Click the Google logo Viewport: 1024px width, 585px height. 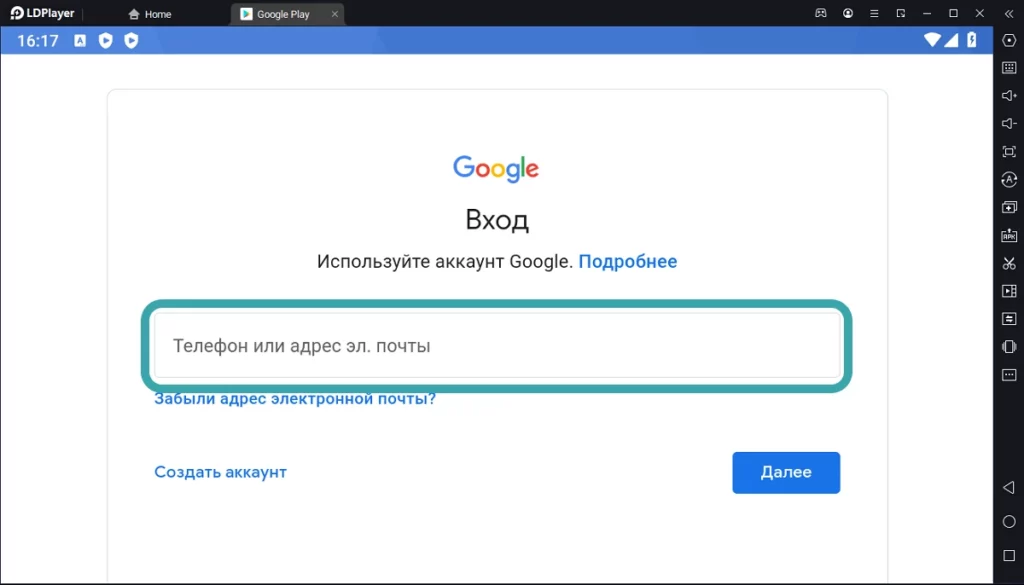(496, 168)
